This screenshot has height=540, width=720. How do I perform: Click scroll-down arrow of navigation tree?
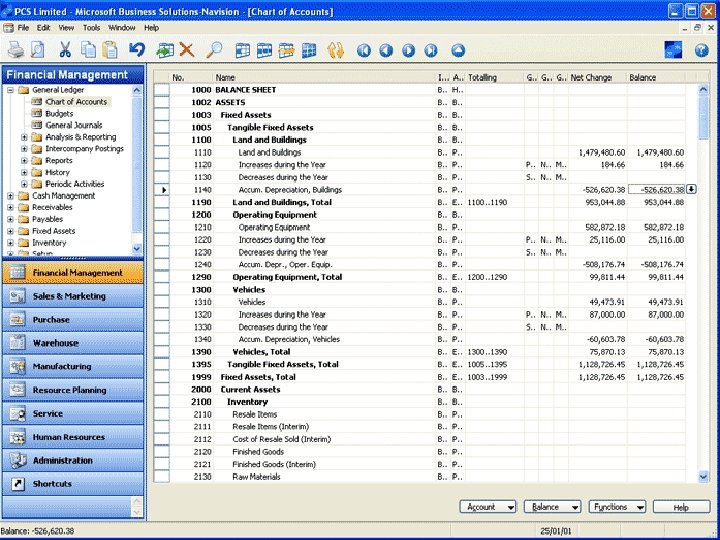[137, 248]
